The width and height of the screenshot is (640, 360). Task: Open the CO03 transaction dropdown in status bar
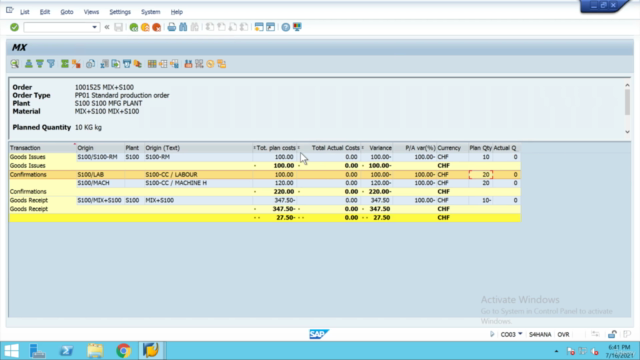pos(520,334)
